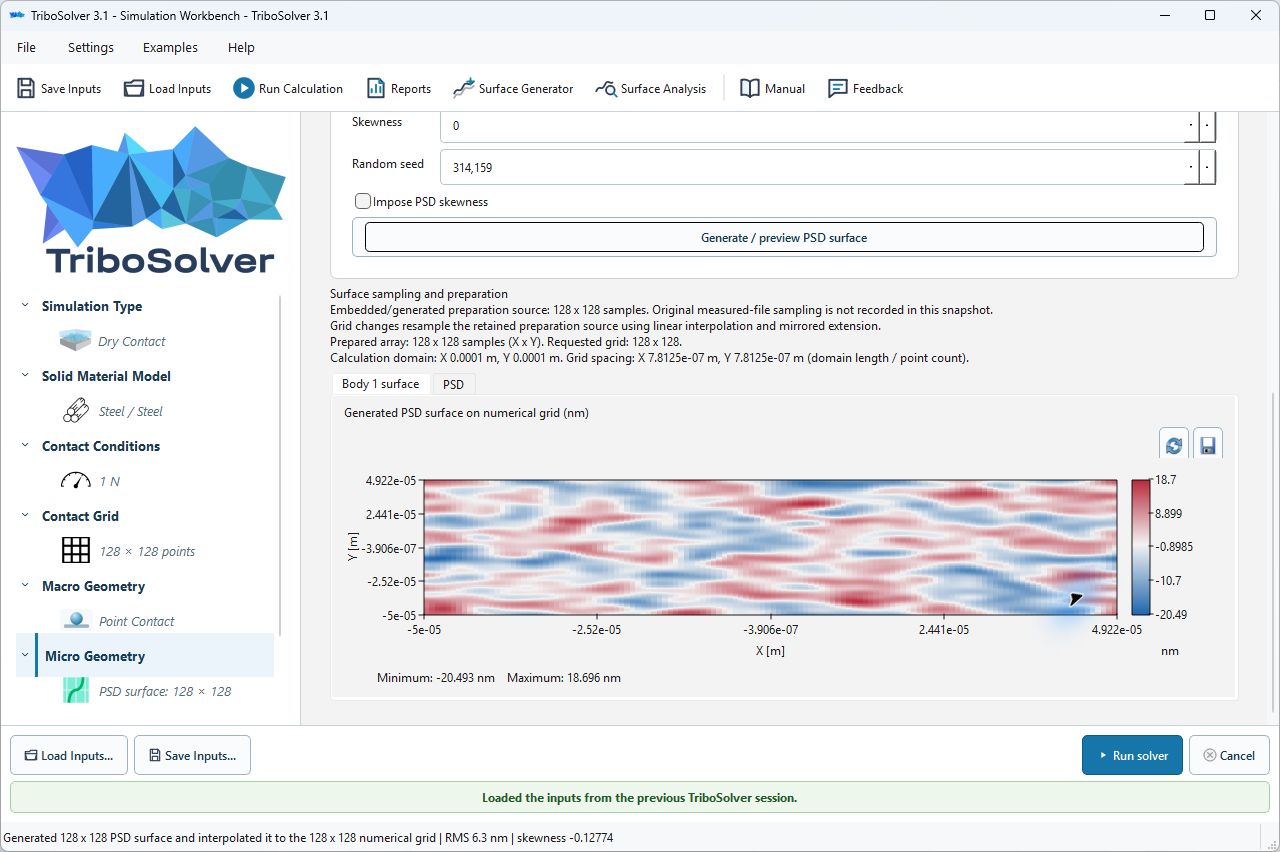Screen dimensions: 1280x852
Task: Save the surface plot using floppy icon
Action: click(1207, 445)
